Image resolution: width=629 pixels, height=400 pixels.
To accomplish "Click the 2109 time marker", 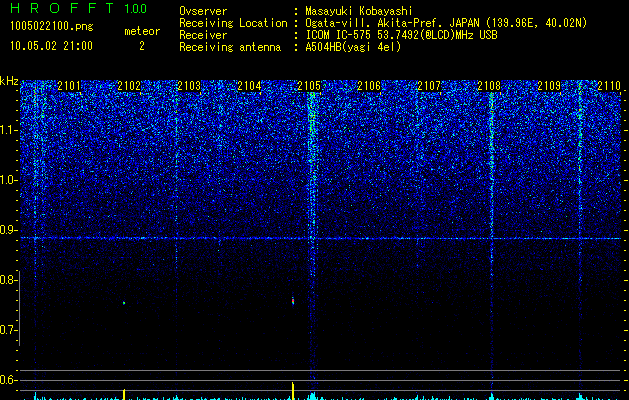I will tap(549, 86).
